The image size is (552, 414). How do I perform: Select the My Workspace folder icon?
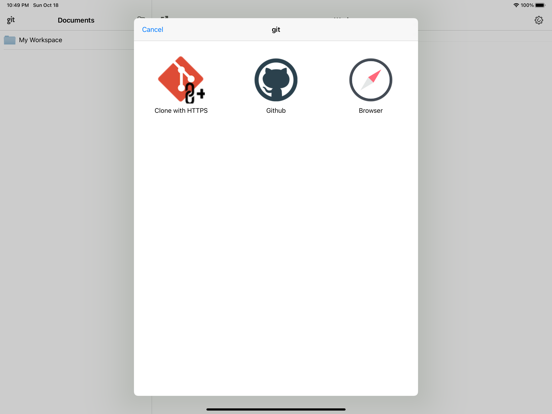(x=10, y=40)
